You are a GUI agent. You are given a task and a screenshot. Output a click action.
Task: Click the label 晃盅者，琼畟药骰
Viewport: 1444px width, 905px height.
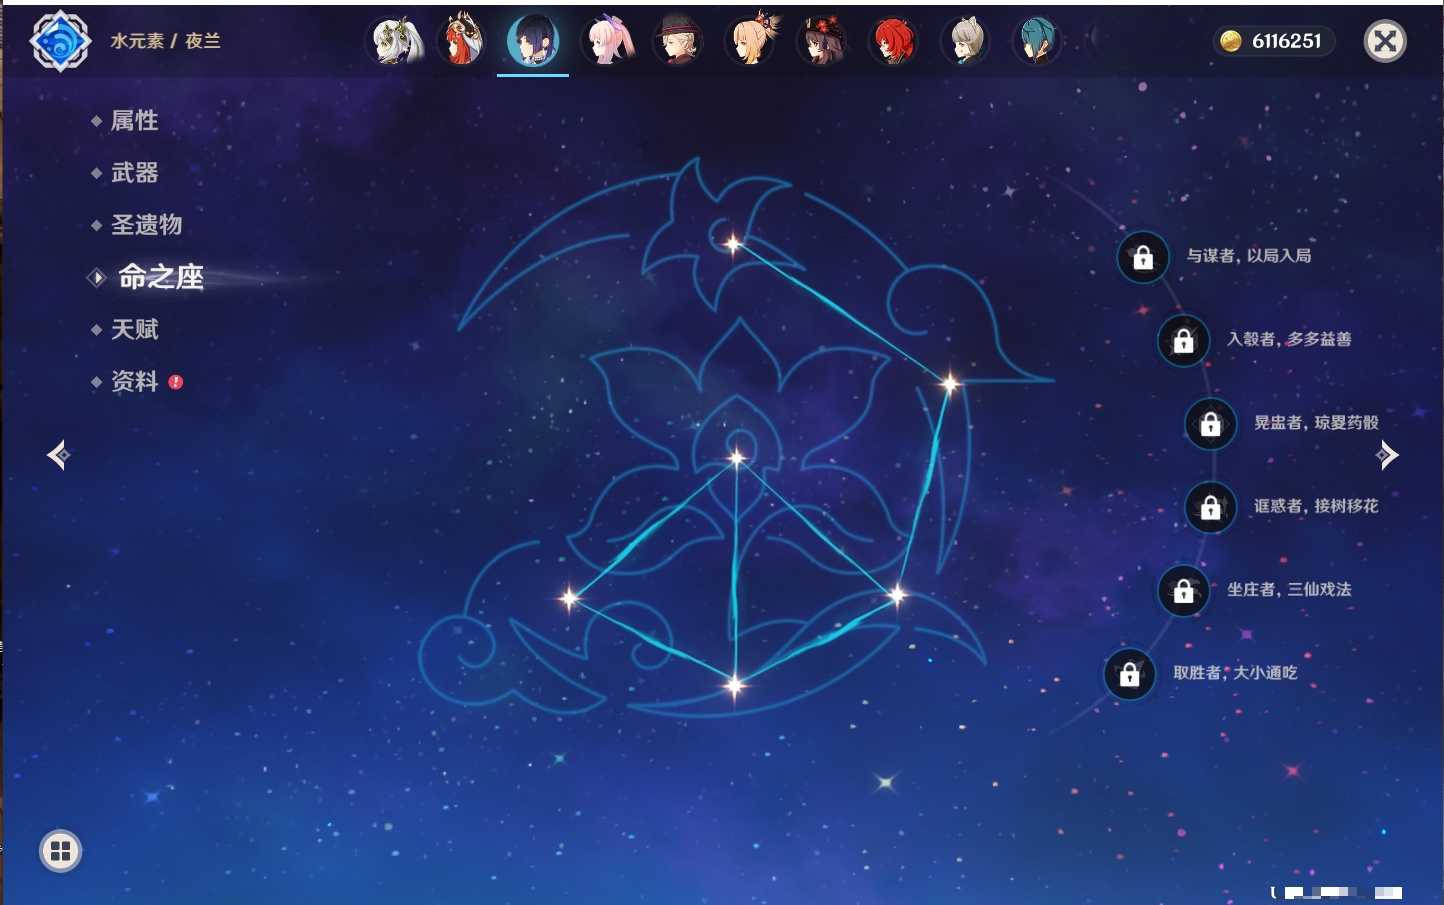1316,423
